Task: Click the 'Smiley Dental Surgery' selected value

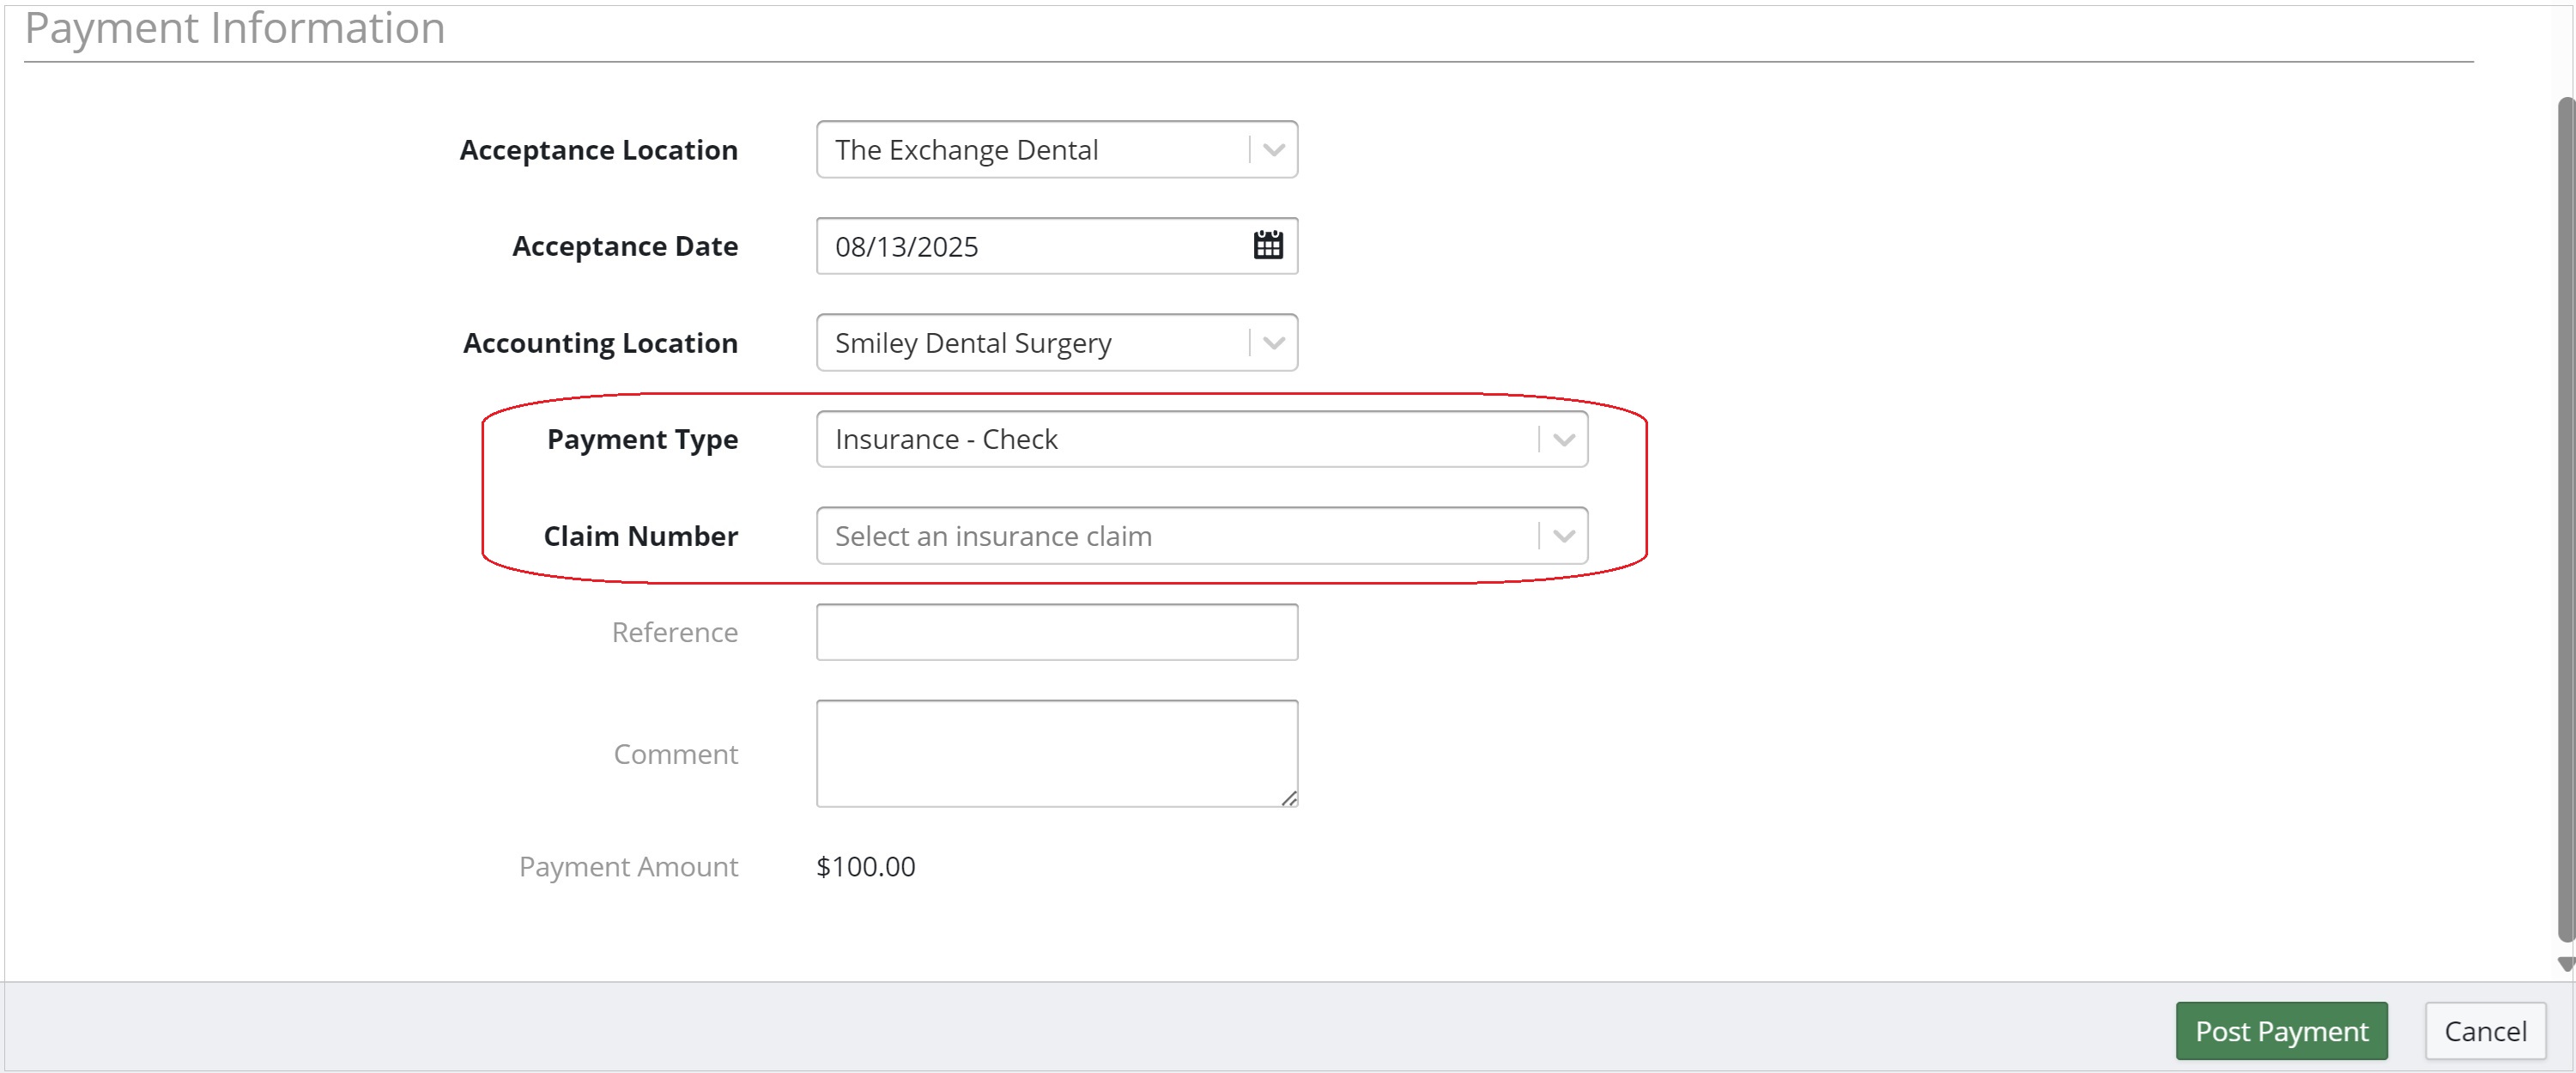Action: click(973, 343)
